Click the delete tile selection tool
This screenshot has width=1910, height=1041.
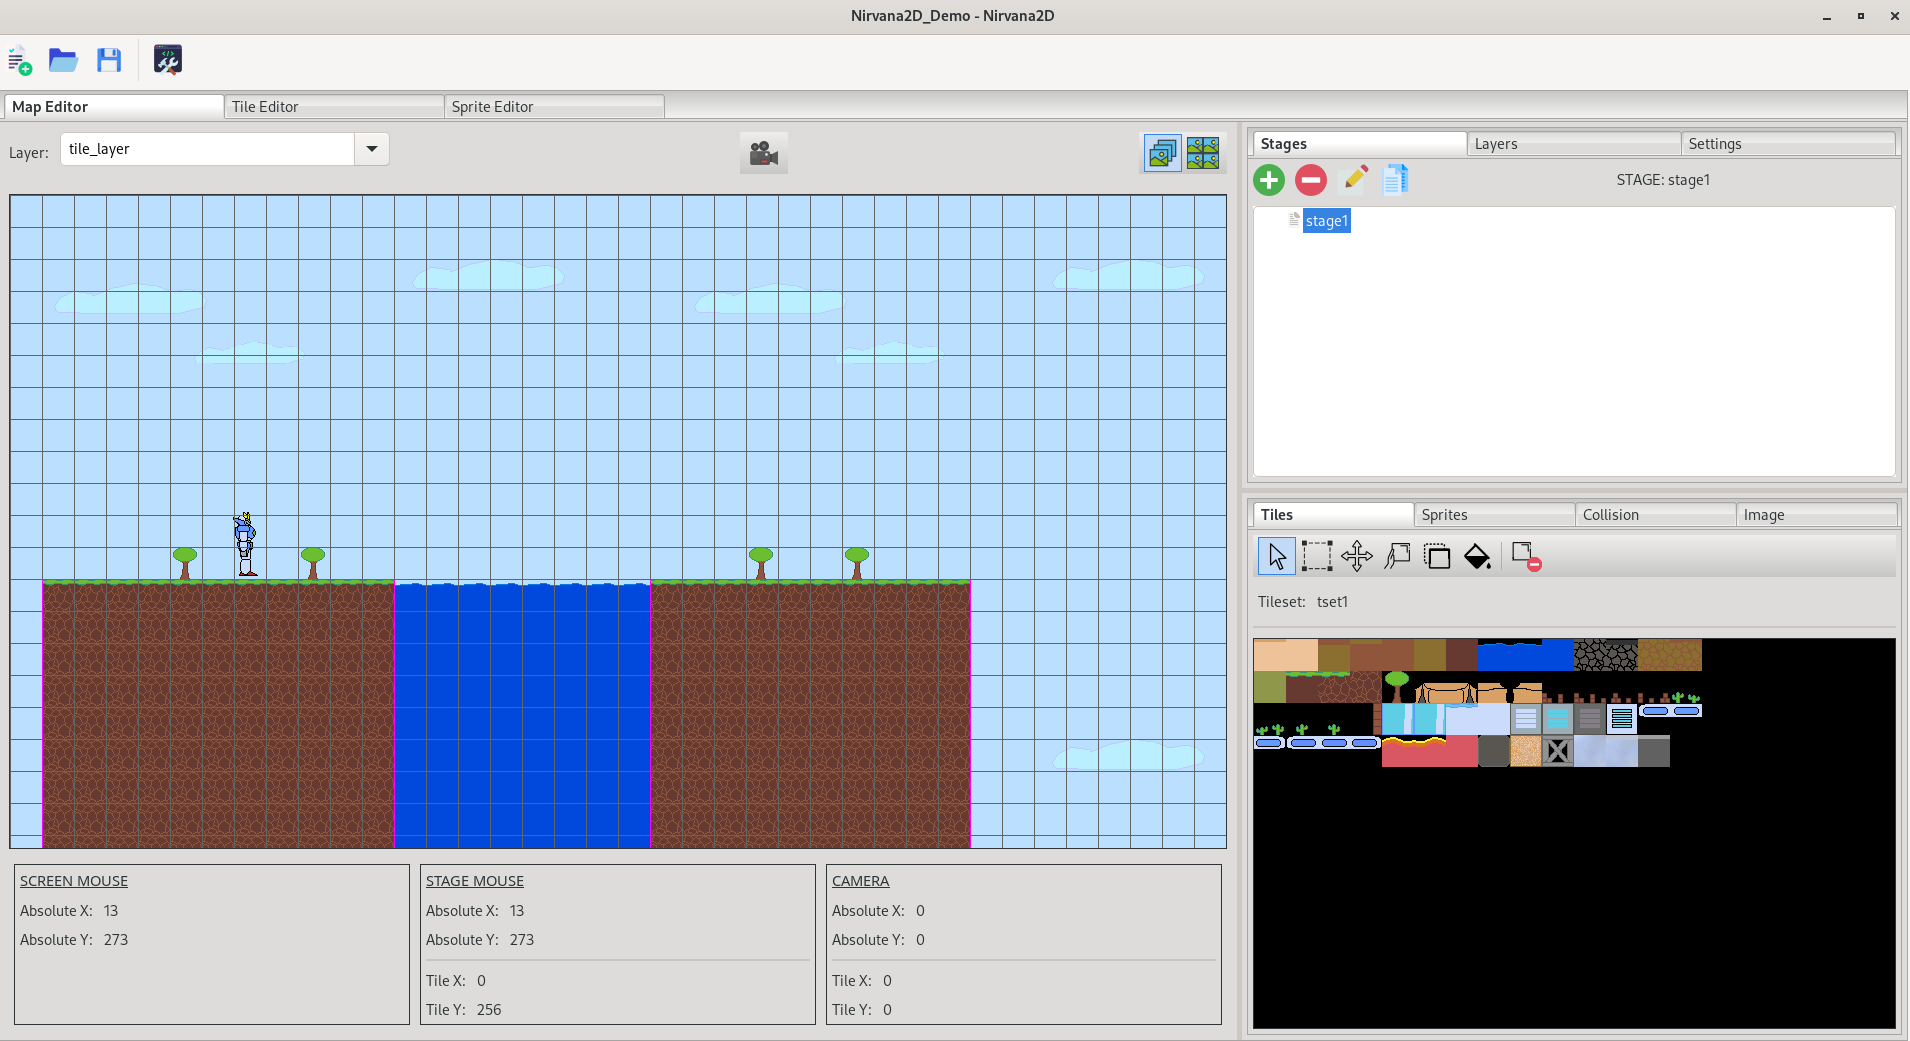pyautogui.click(x=1526, y=556)
